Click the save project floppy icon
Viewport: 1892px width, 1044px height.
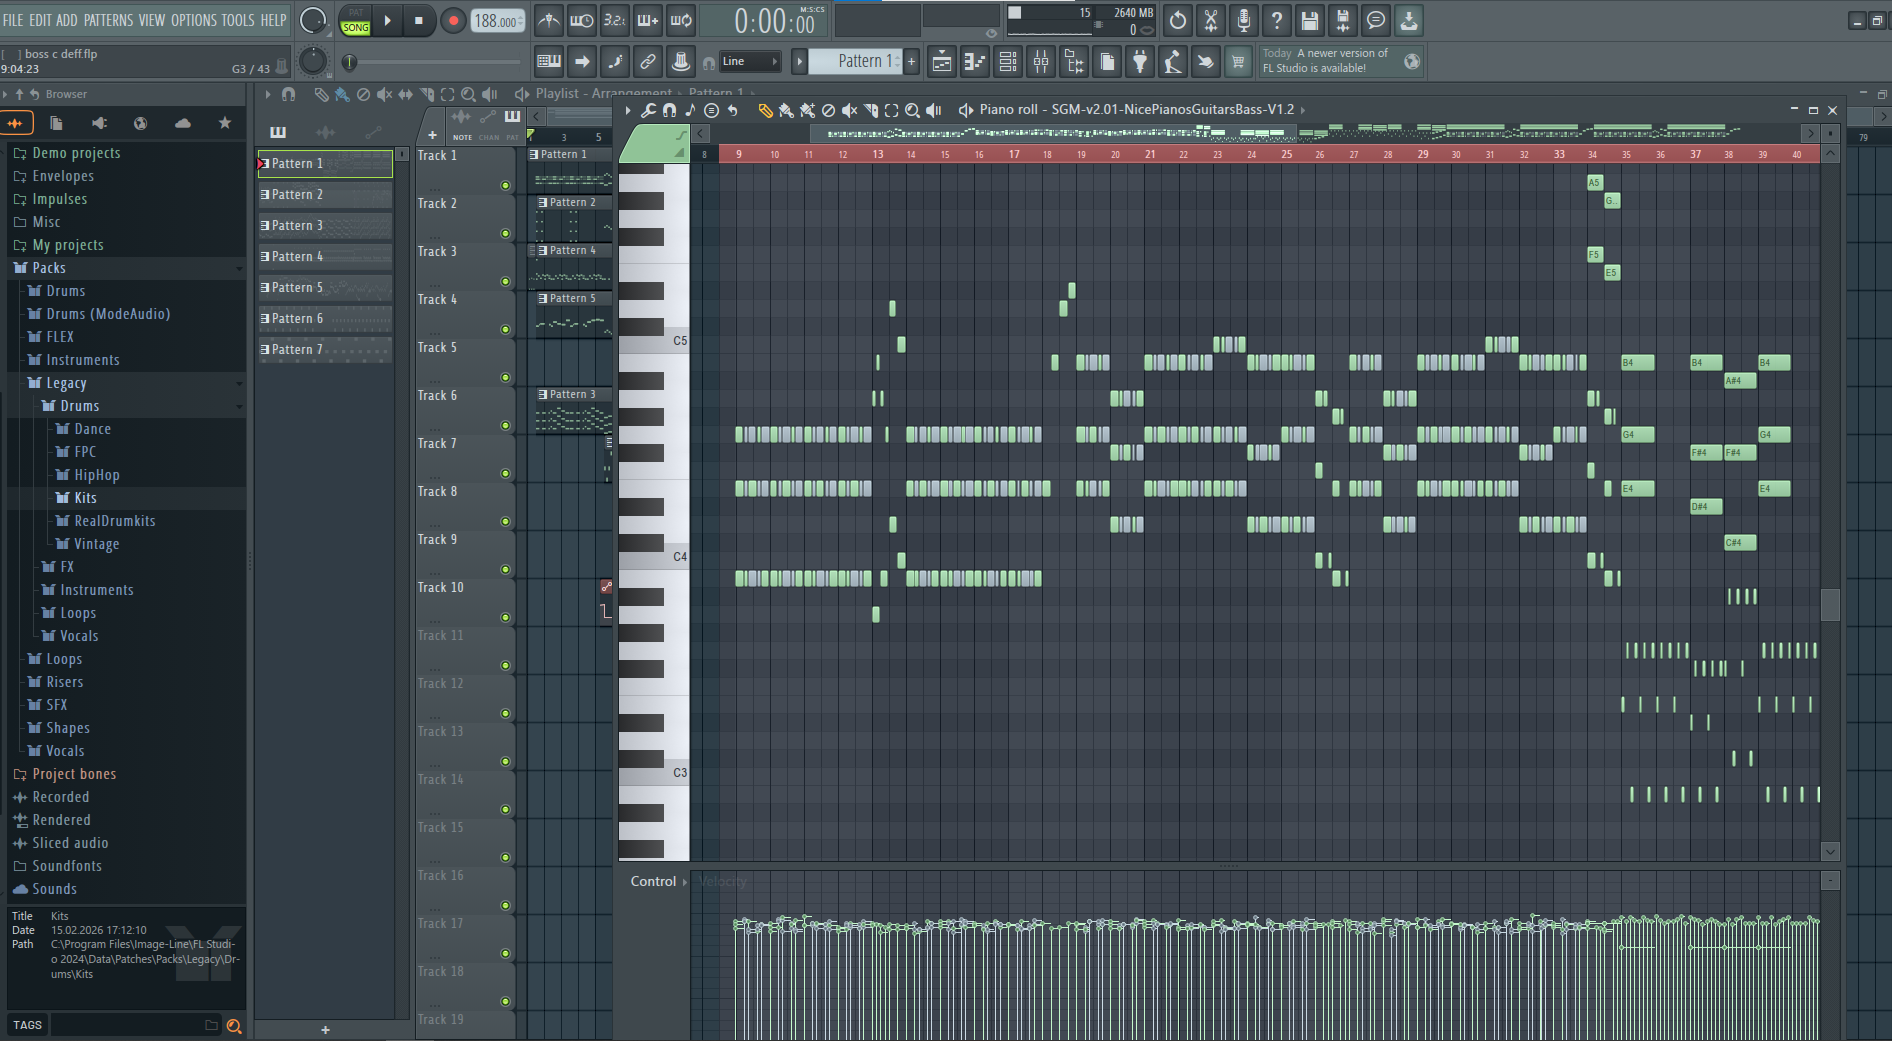point(1309,20)
